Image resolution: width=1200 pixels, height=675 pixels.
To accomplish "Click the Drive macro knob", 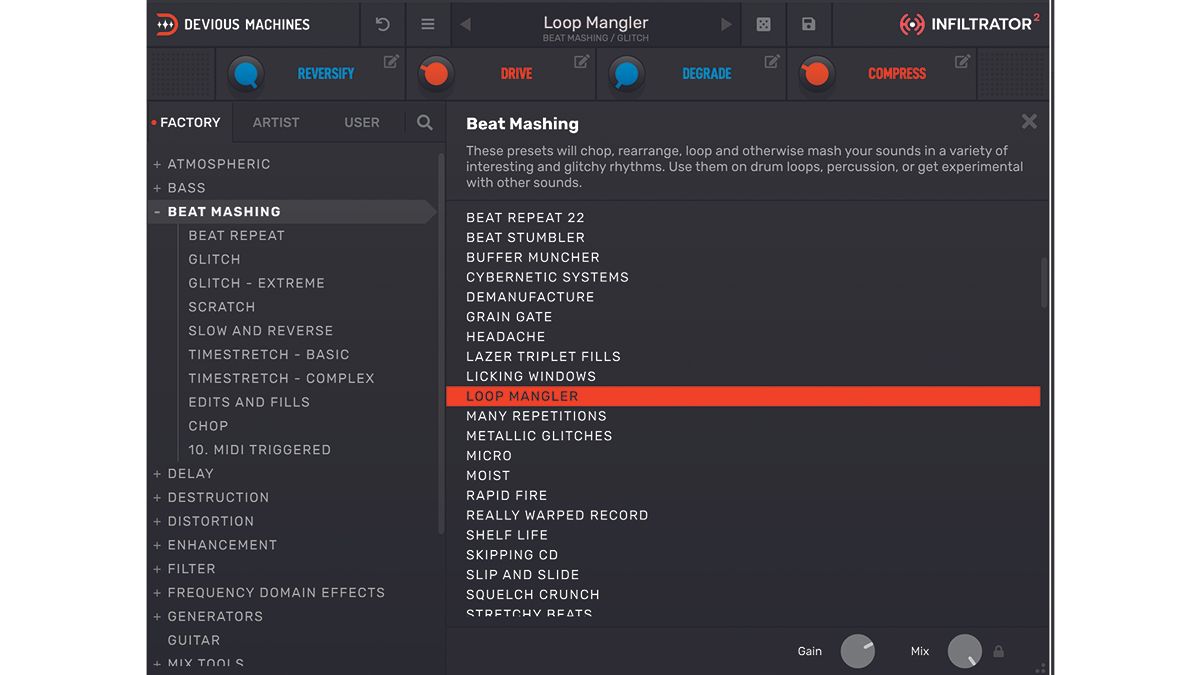I will point(436,73).
